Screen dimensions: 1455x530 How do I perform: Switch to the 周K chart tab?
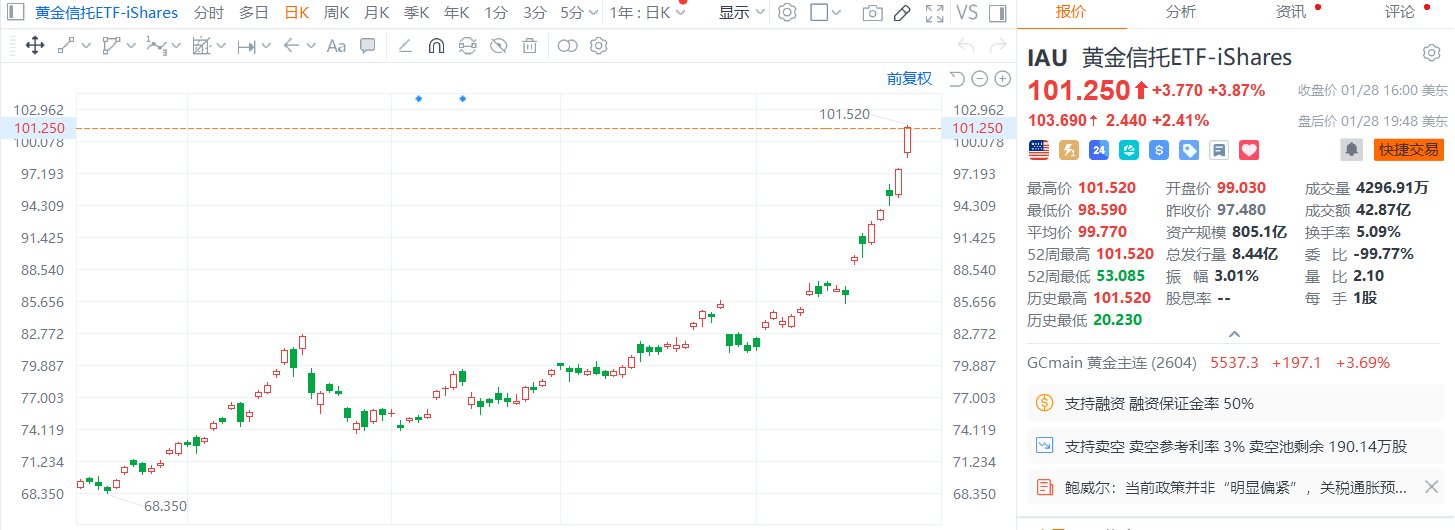click(x=336, y=13)
